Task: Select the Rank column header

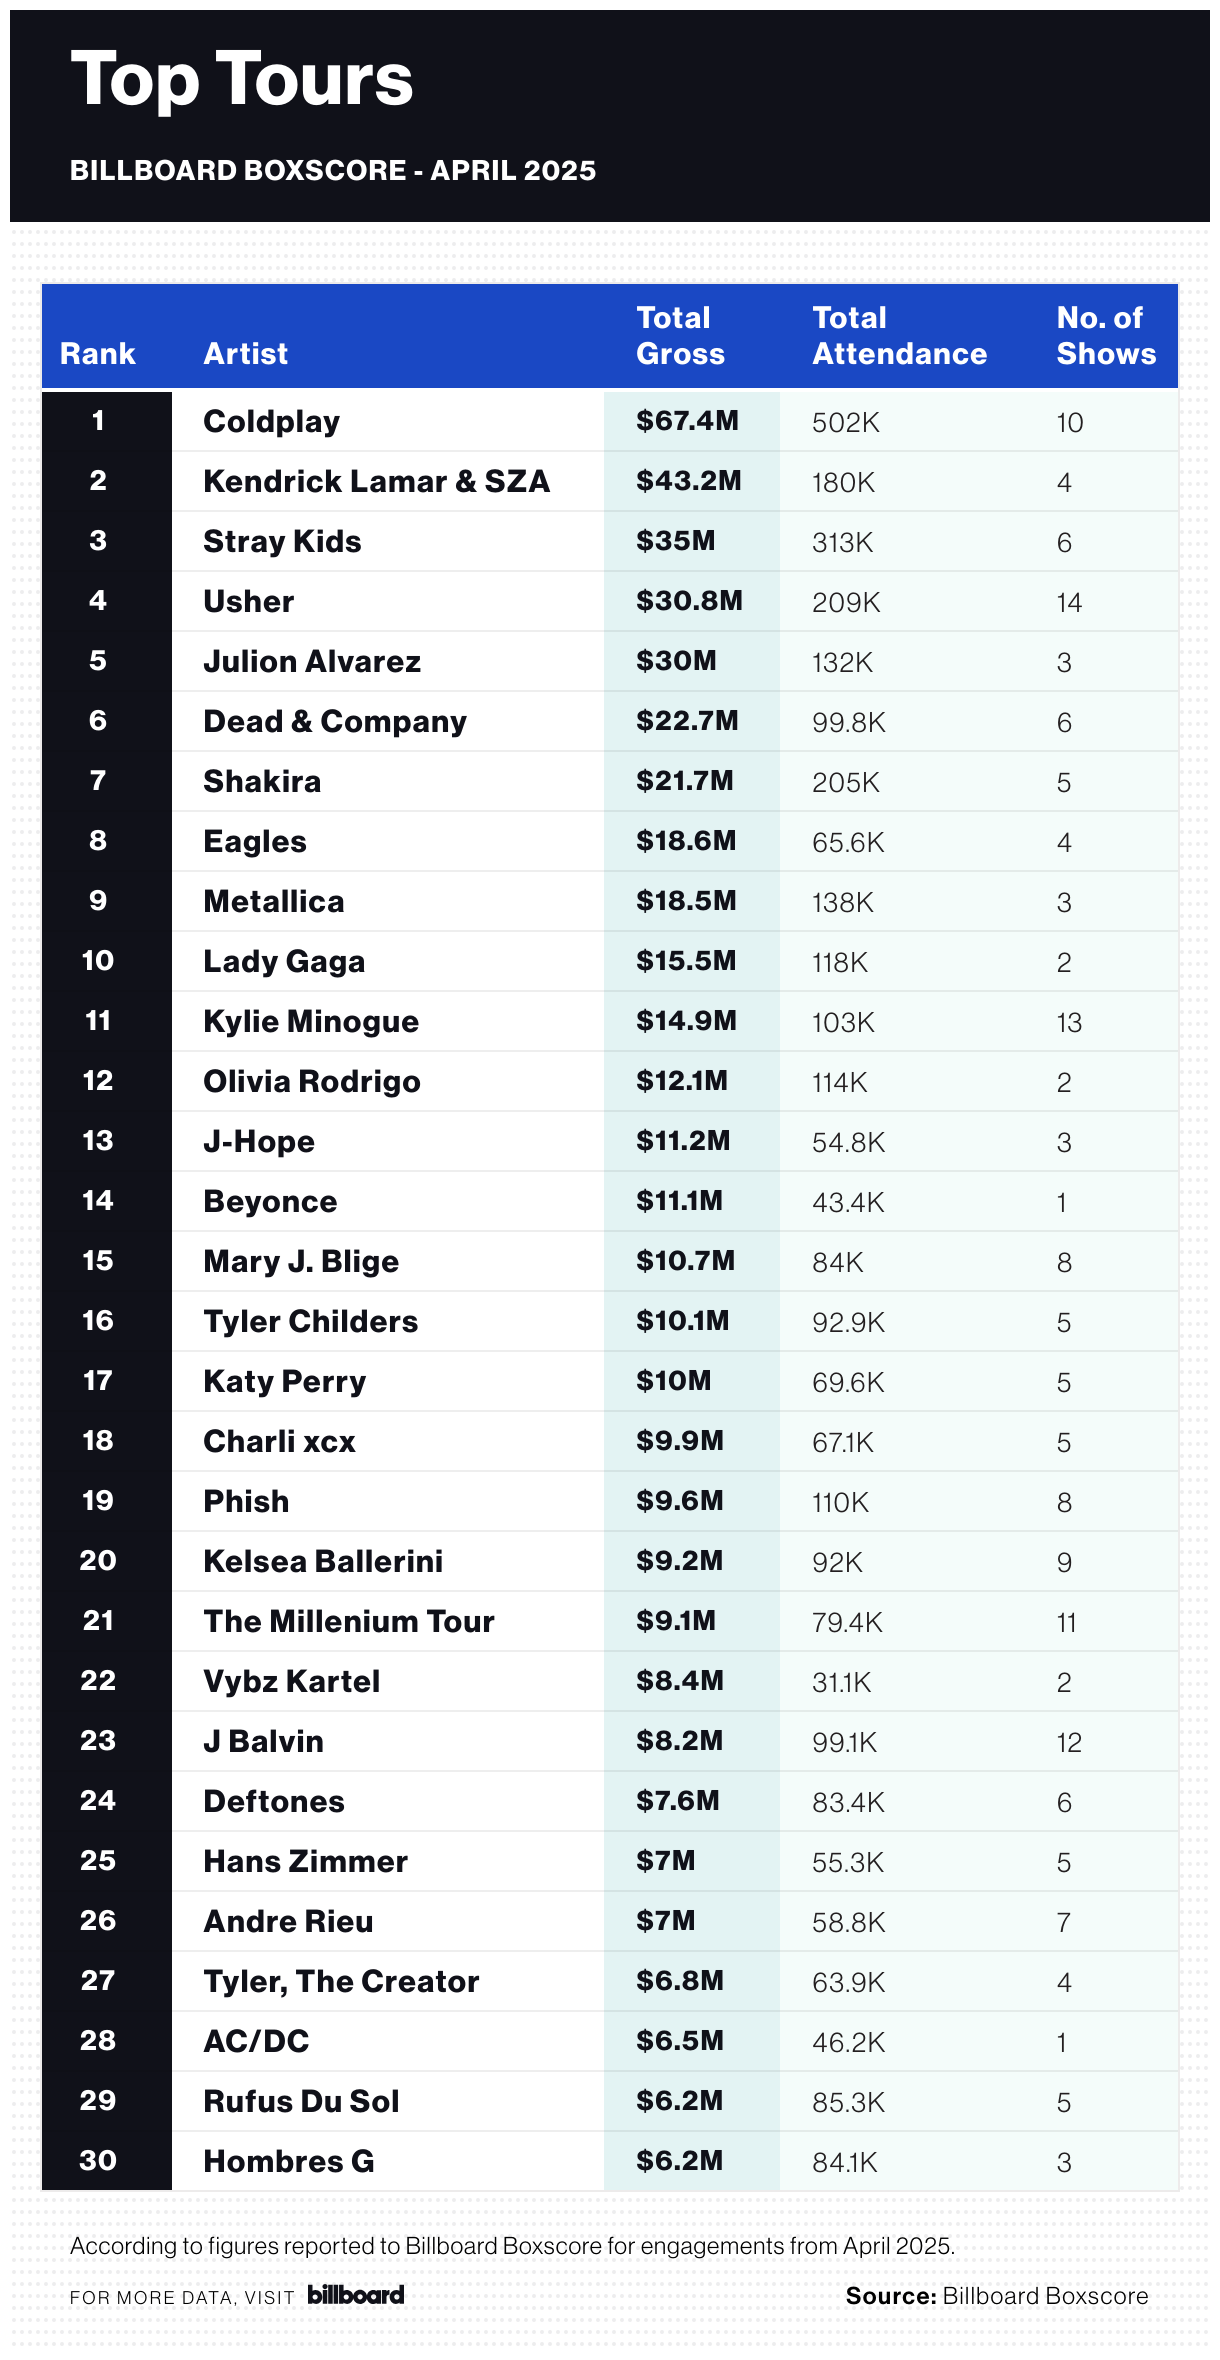Action: [x=98, y=354]
